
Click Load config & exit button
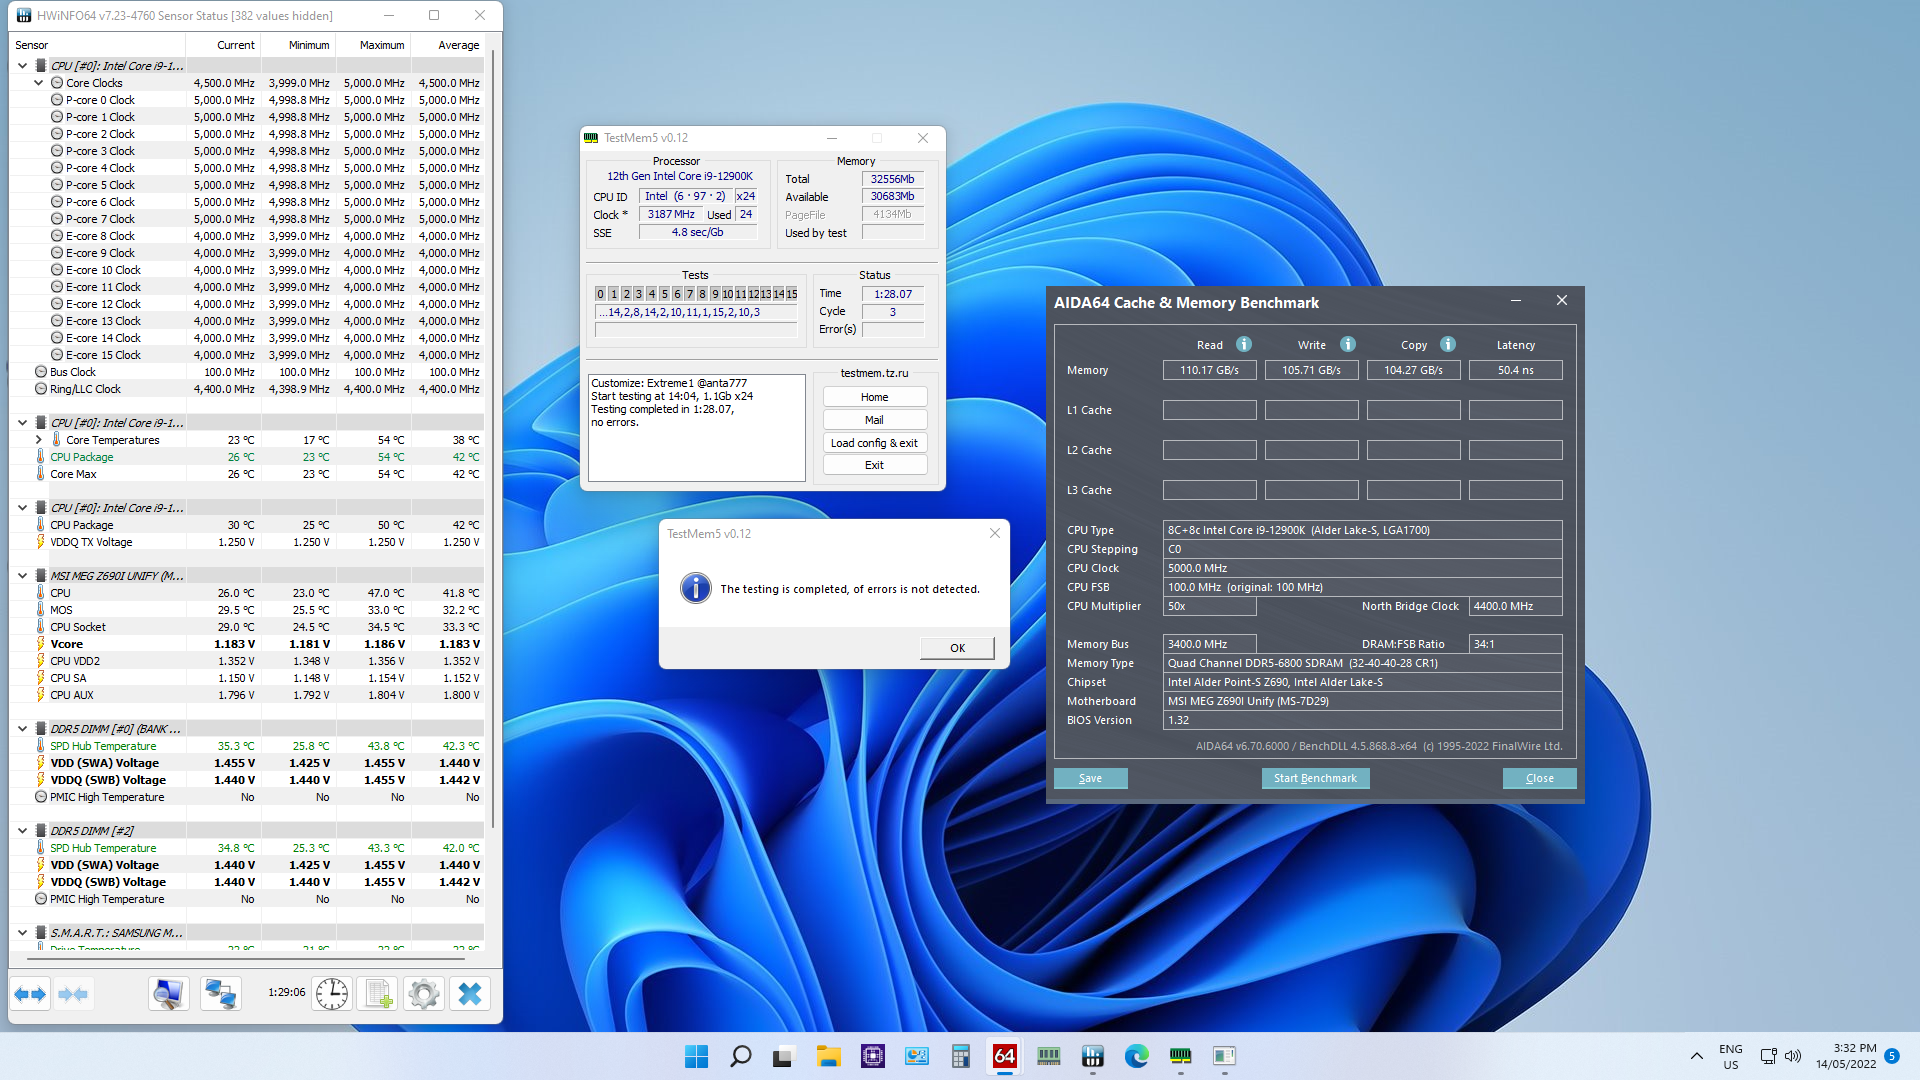(875, 443)
